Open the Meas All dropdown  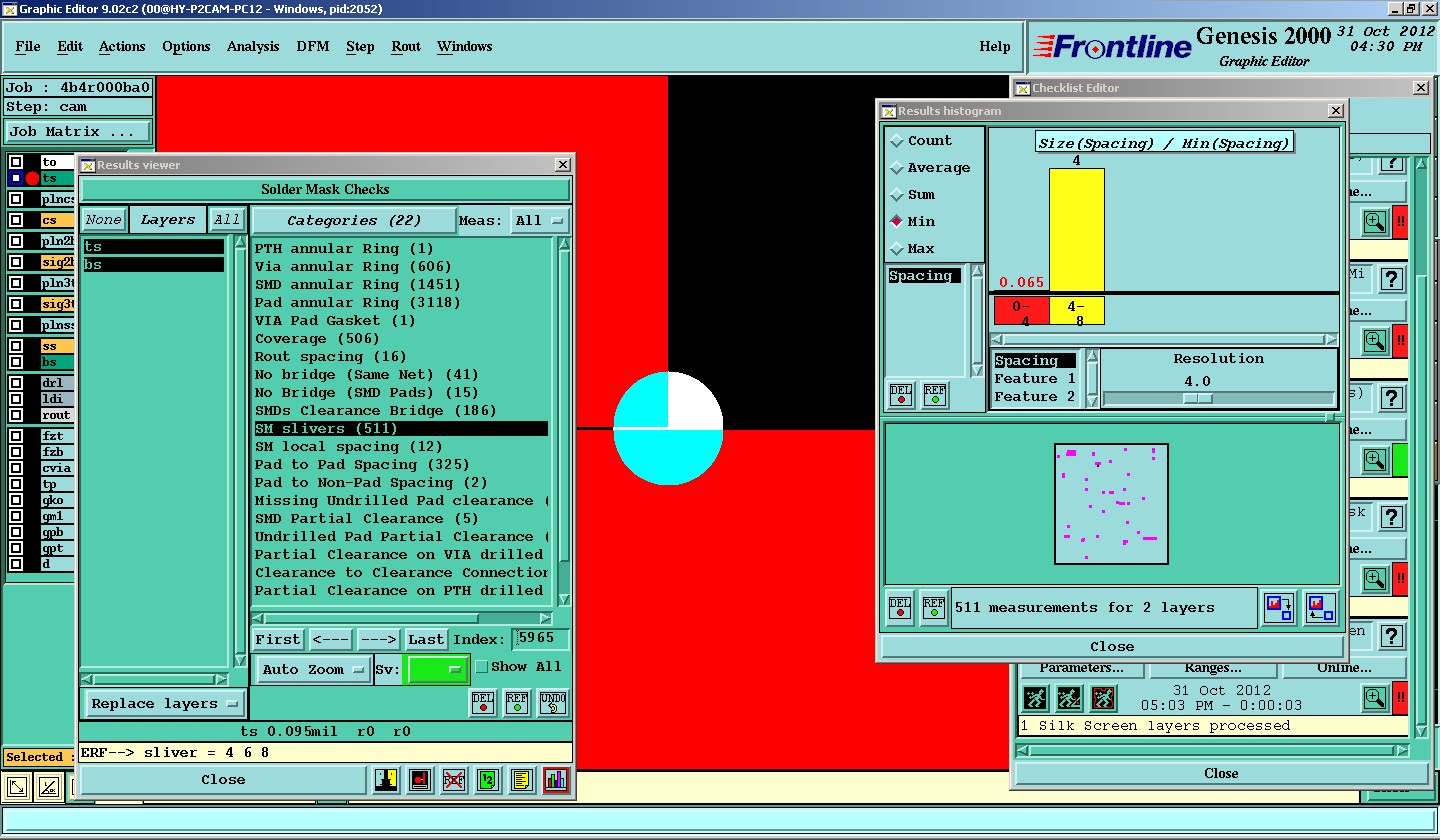[540, 221]
